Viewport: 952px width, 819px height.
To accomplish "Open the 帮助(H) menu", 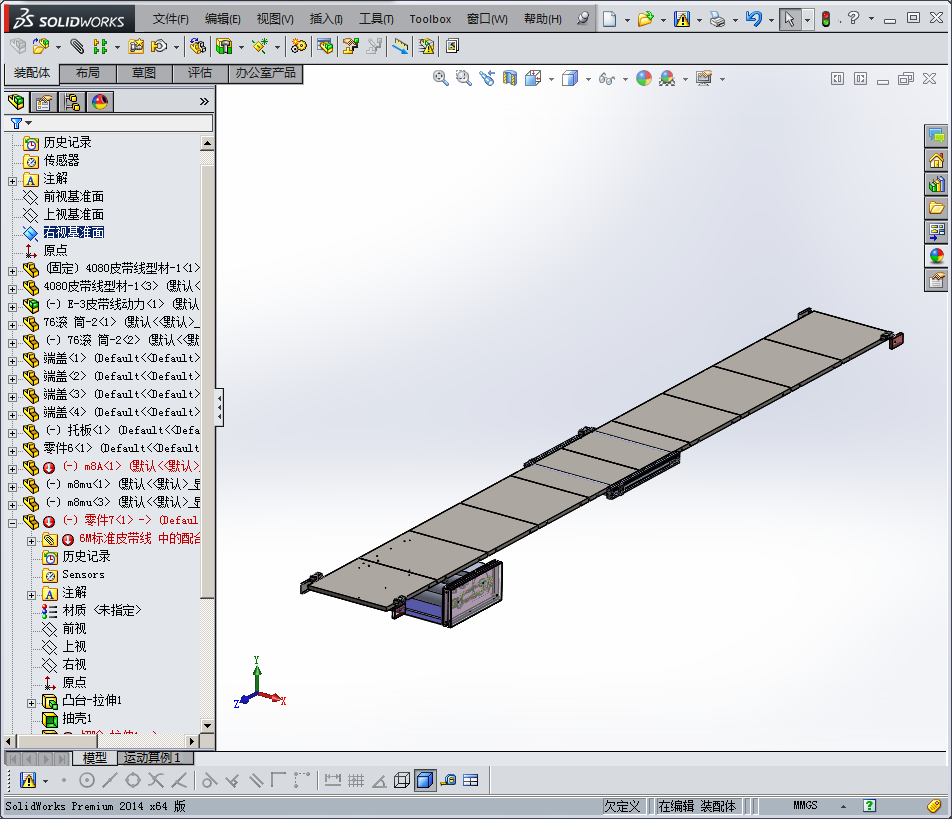I will [542, 19].
